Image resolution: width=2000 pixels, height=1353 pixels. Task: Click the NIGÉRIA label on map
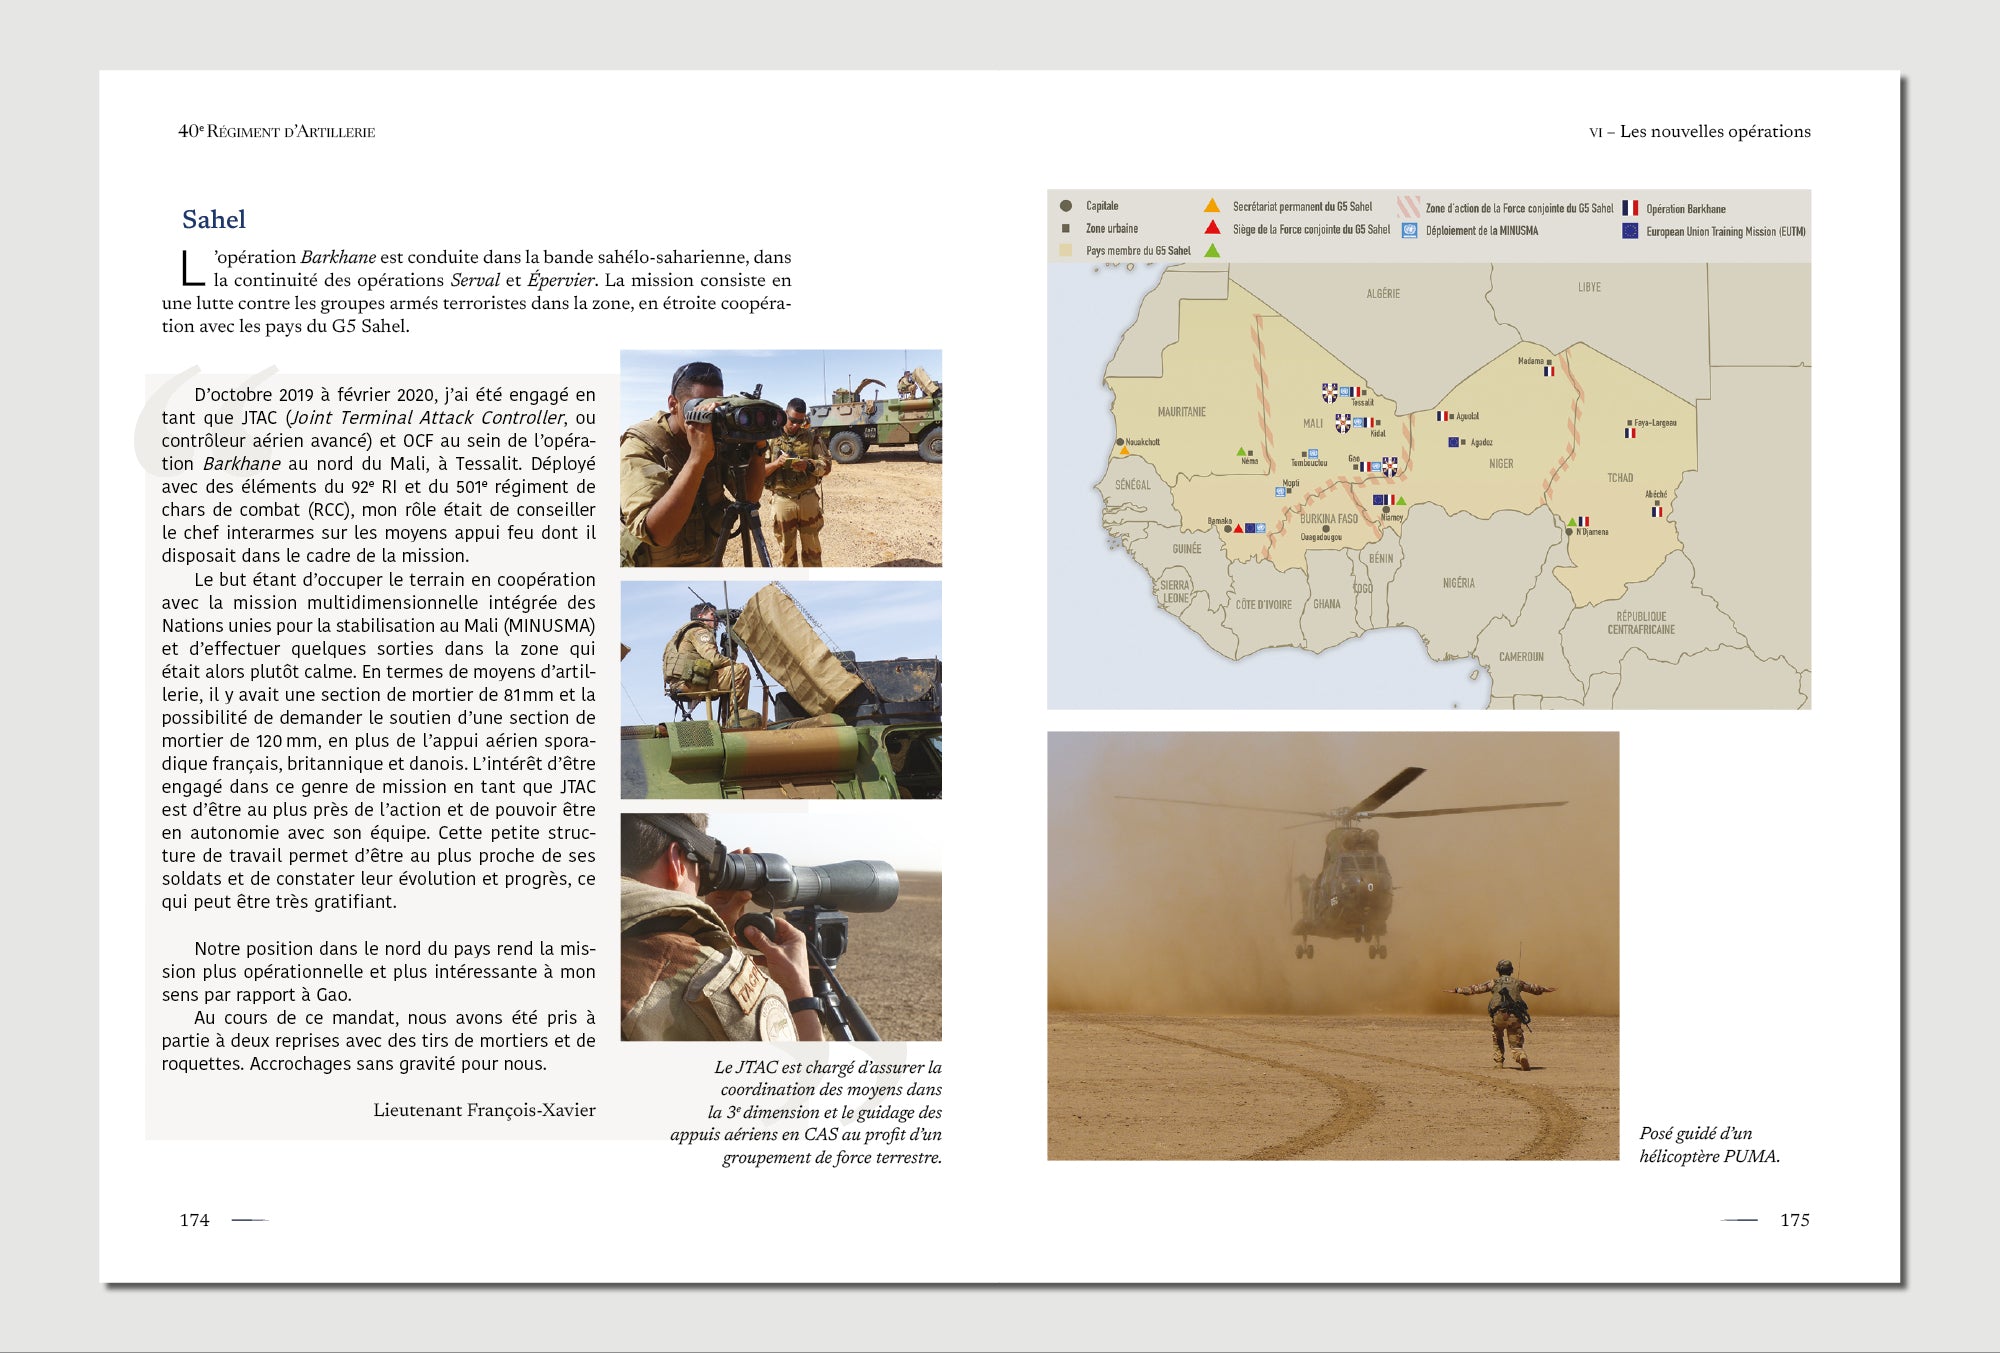pos(1459,583)
